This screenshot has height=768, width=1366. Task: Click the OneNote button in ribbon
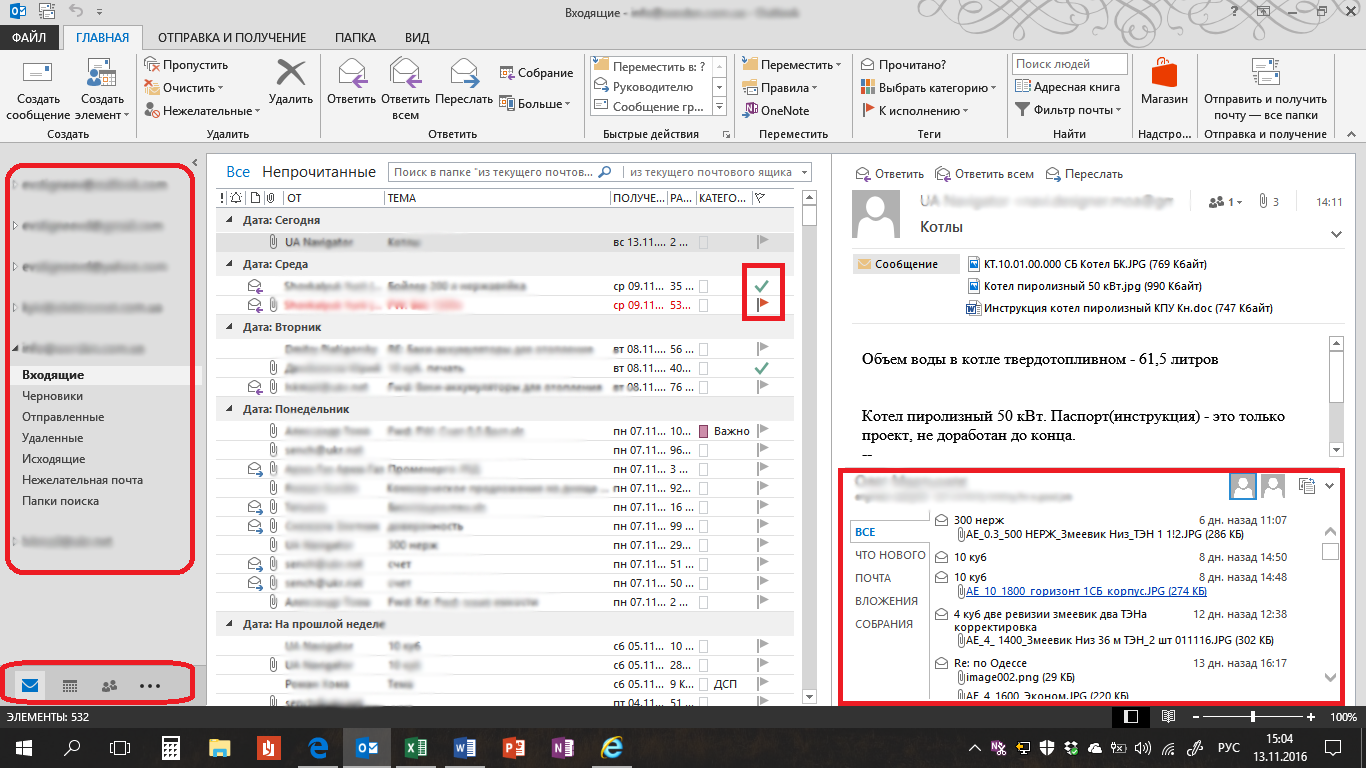[778, 111]
